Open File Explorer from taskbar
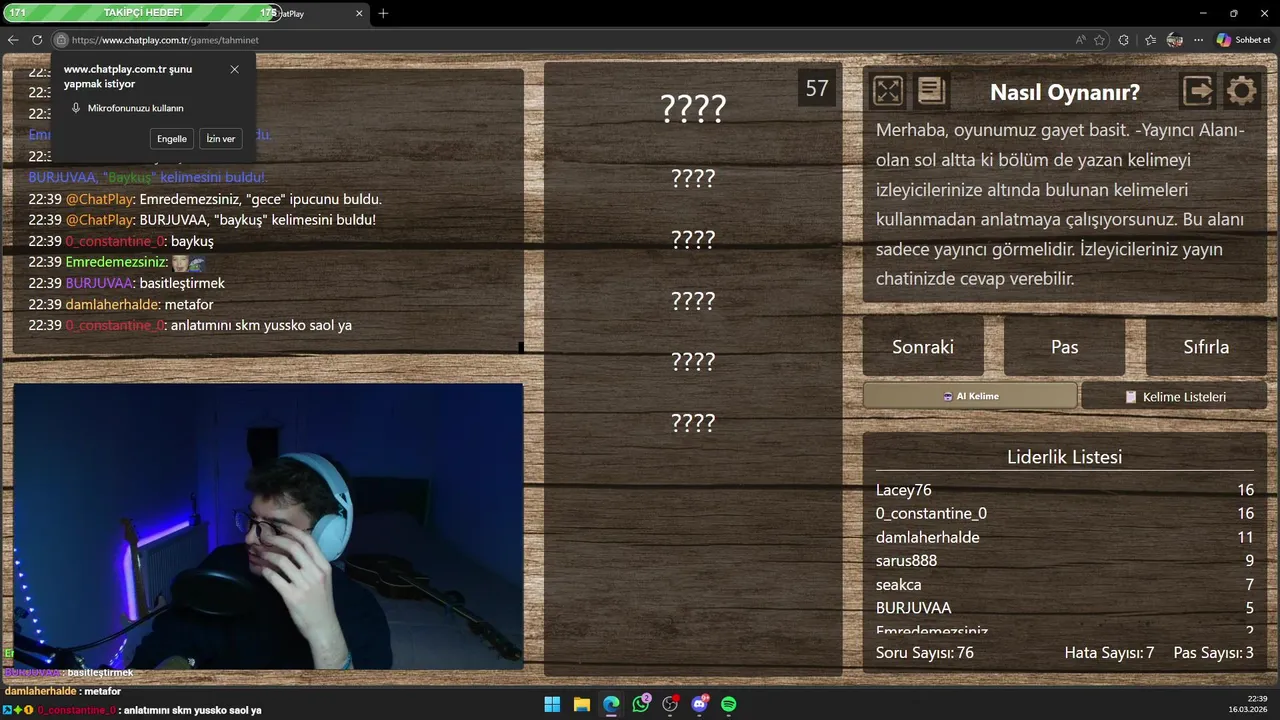This screenshot has height=720, width=1280. (582, 704)
